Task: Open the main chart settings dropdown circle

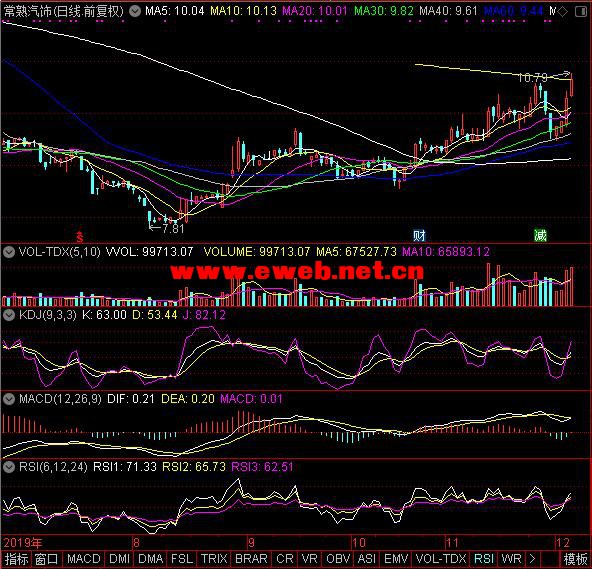Action: (x=135, y=11)
